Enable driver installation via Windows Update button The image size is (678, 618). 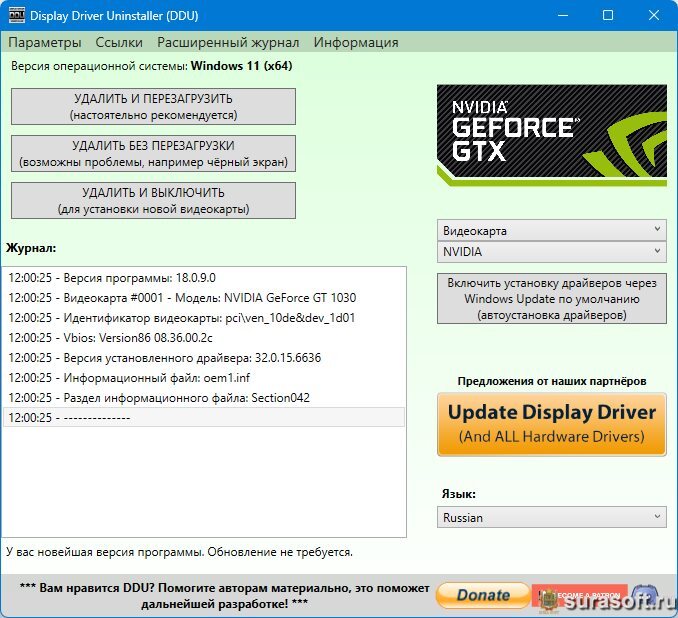coord(552,298)
